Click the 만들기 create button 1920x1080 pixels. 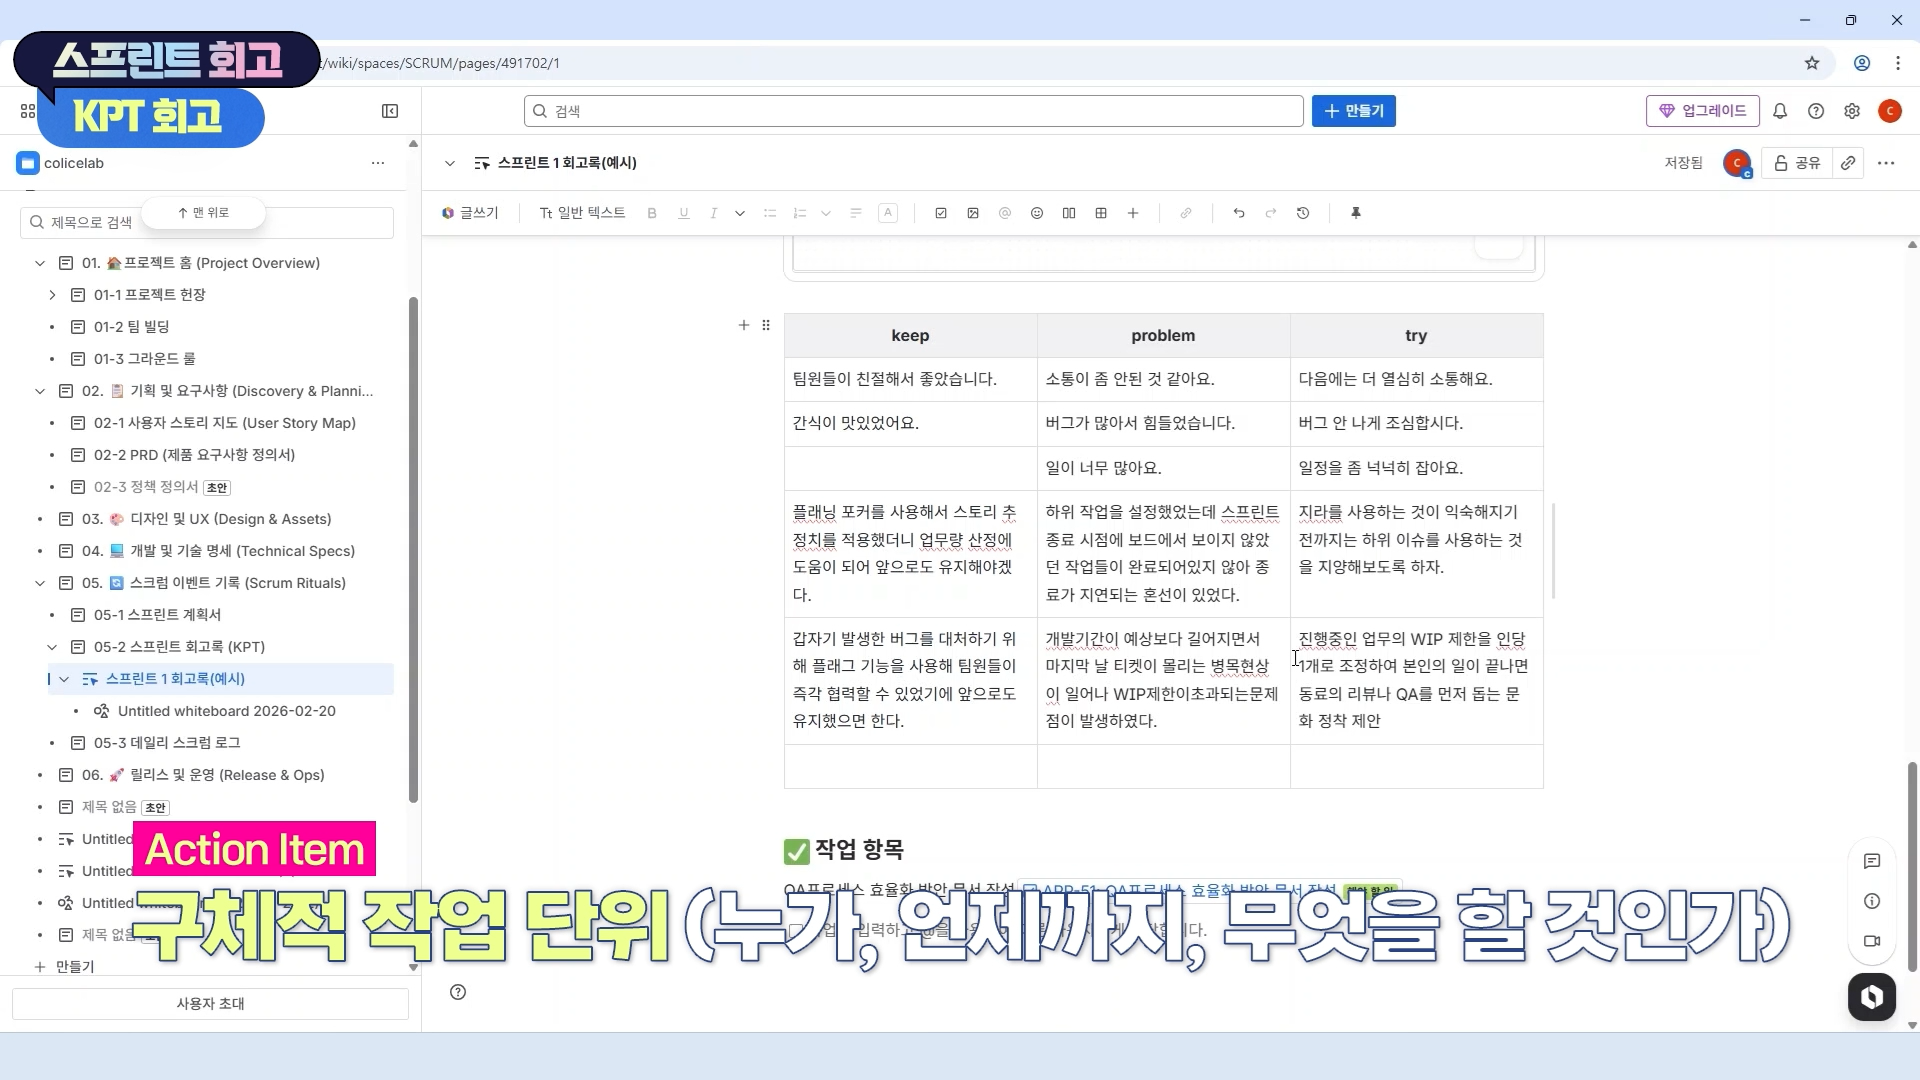click(x=1353, y=111)
